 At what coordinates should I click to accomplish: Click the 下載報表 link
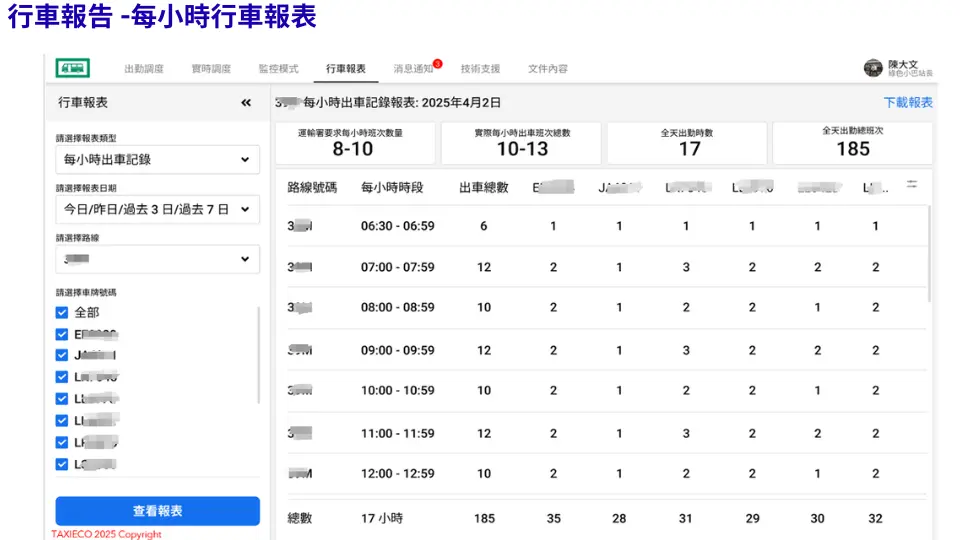click(908, 102)
